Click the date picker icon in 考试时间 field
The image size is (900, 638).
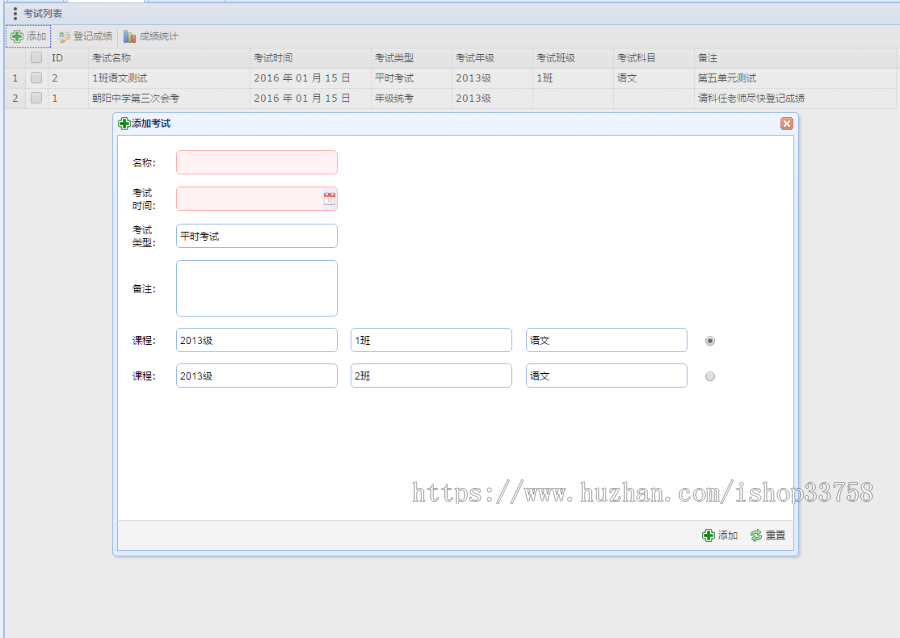coord(330,199)
